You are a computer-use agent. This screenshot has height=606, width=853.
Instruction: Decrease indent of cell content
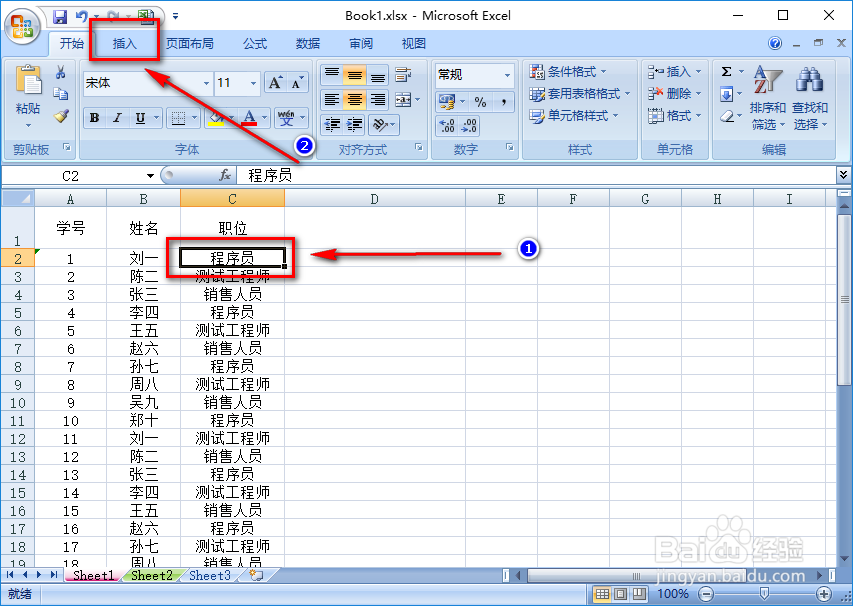tap(332, 125)
